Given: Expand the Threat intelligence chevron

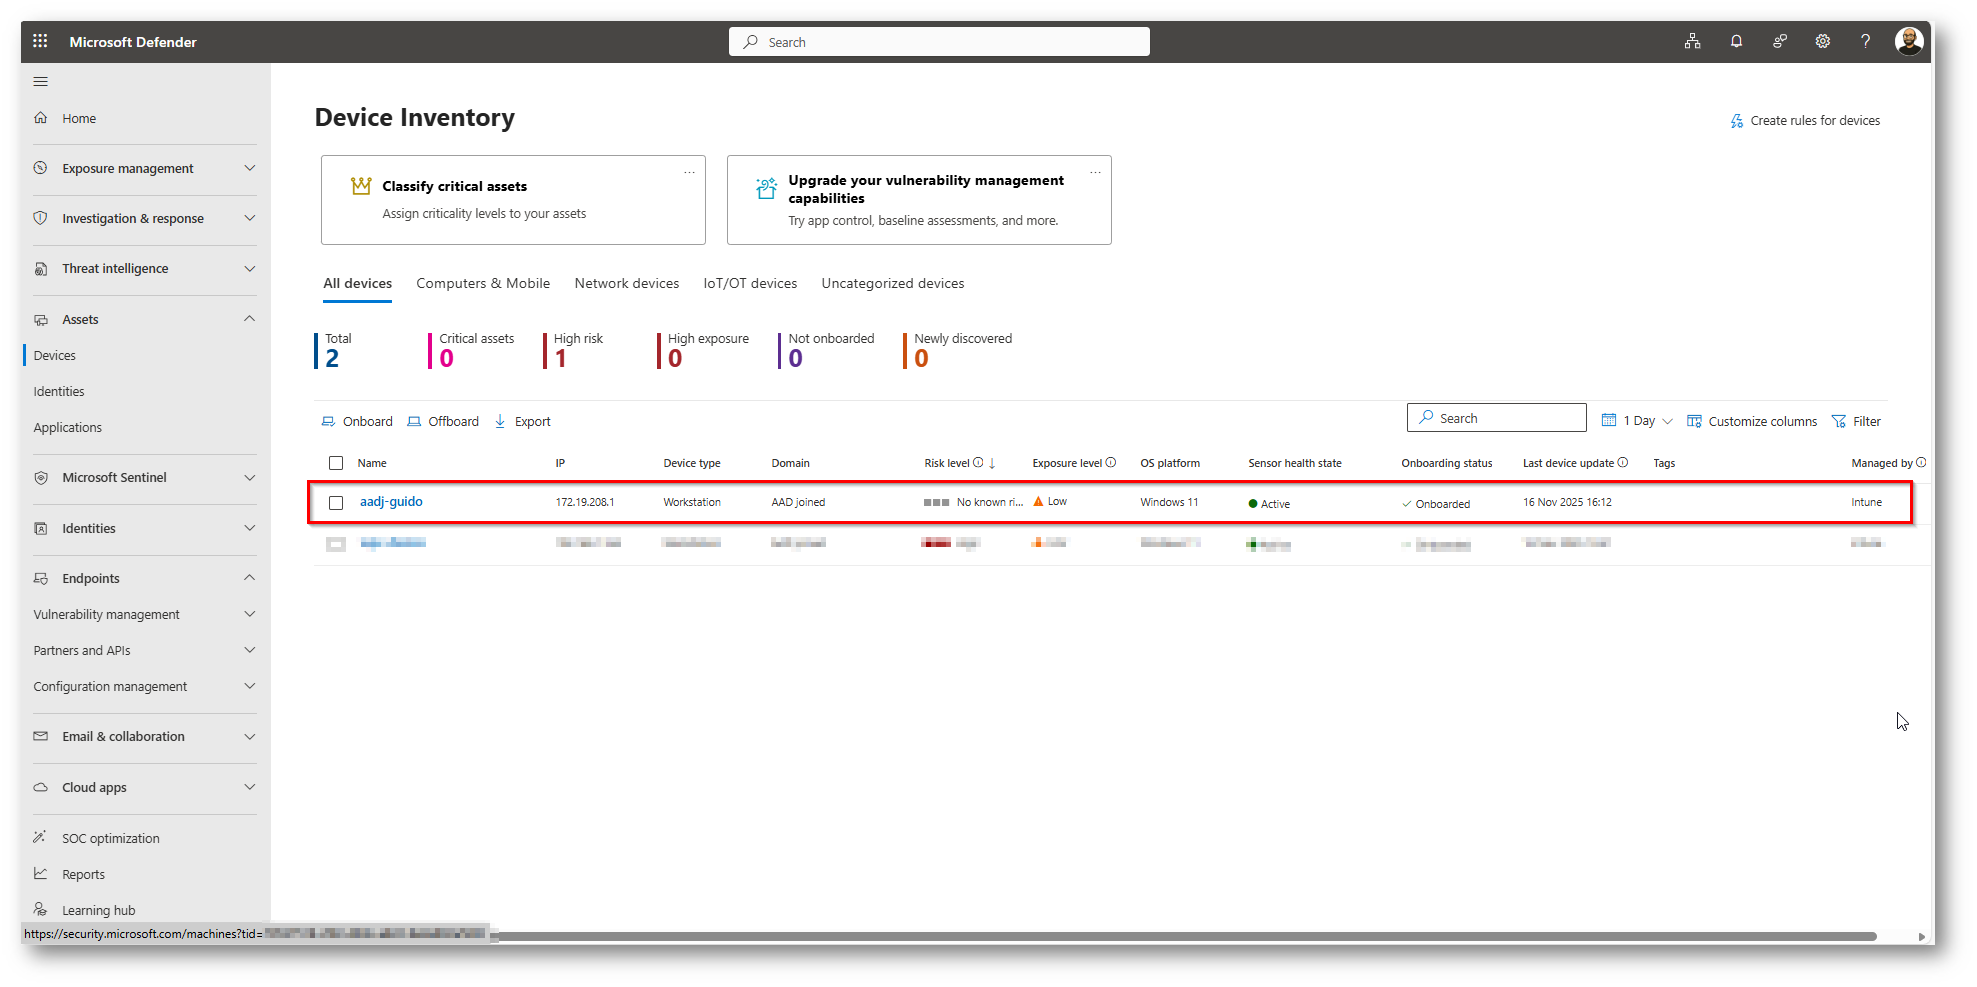Looking at the screenshot, I should click(250, 269).
